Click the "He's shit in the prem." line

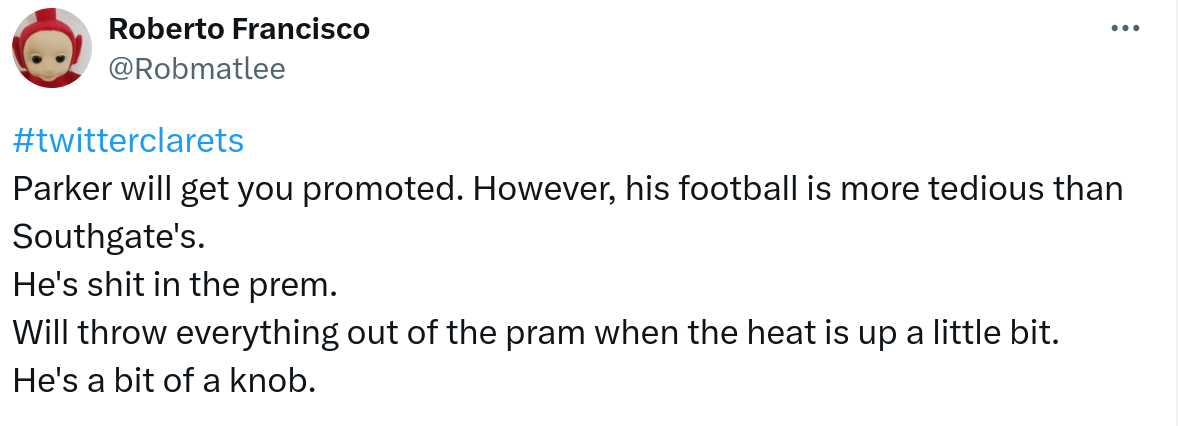click(x=176, y=285)
